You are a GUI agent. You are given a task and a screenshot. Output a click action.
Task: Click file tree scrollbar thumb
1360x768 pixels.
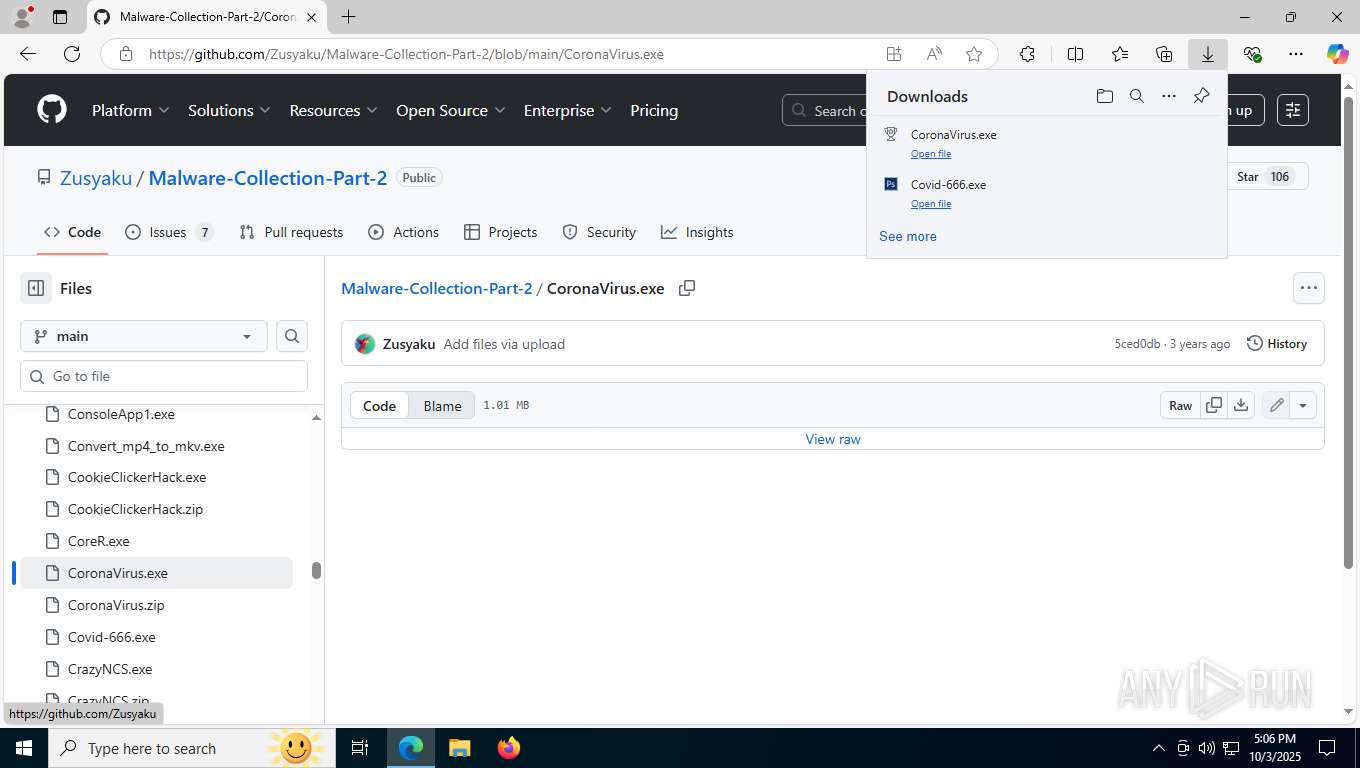point(316,570)
